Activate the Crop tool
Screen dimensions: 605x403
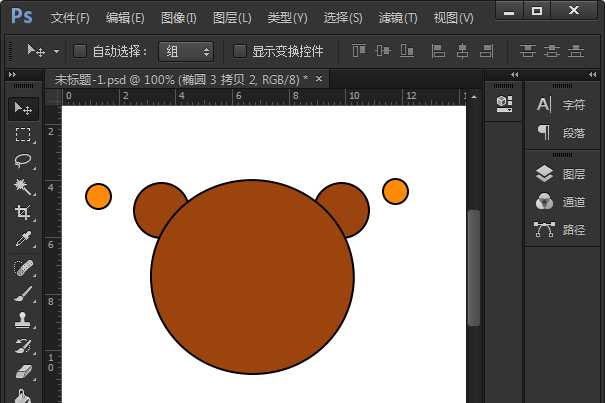(x=22, y=213)
